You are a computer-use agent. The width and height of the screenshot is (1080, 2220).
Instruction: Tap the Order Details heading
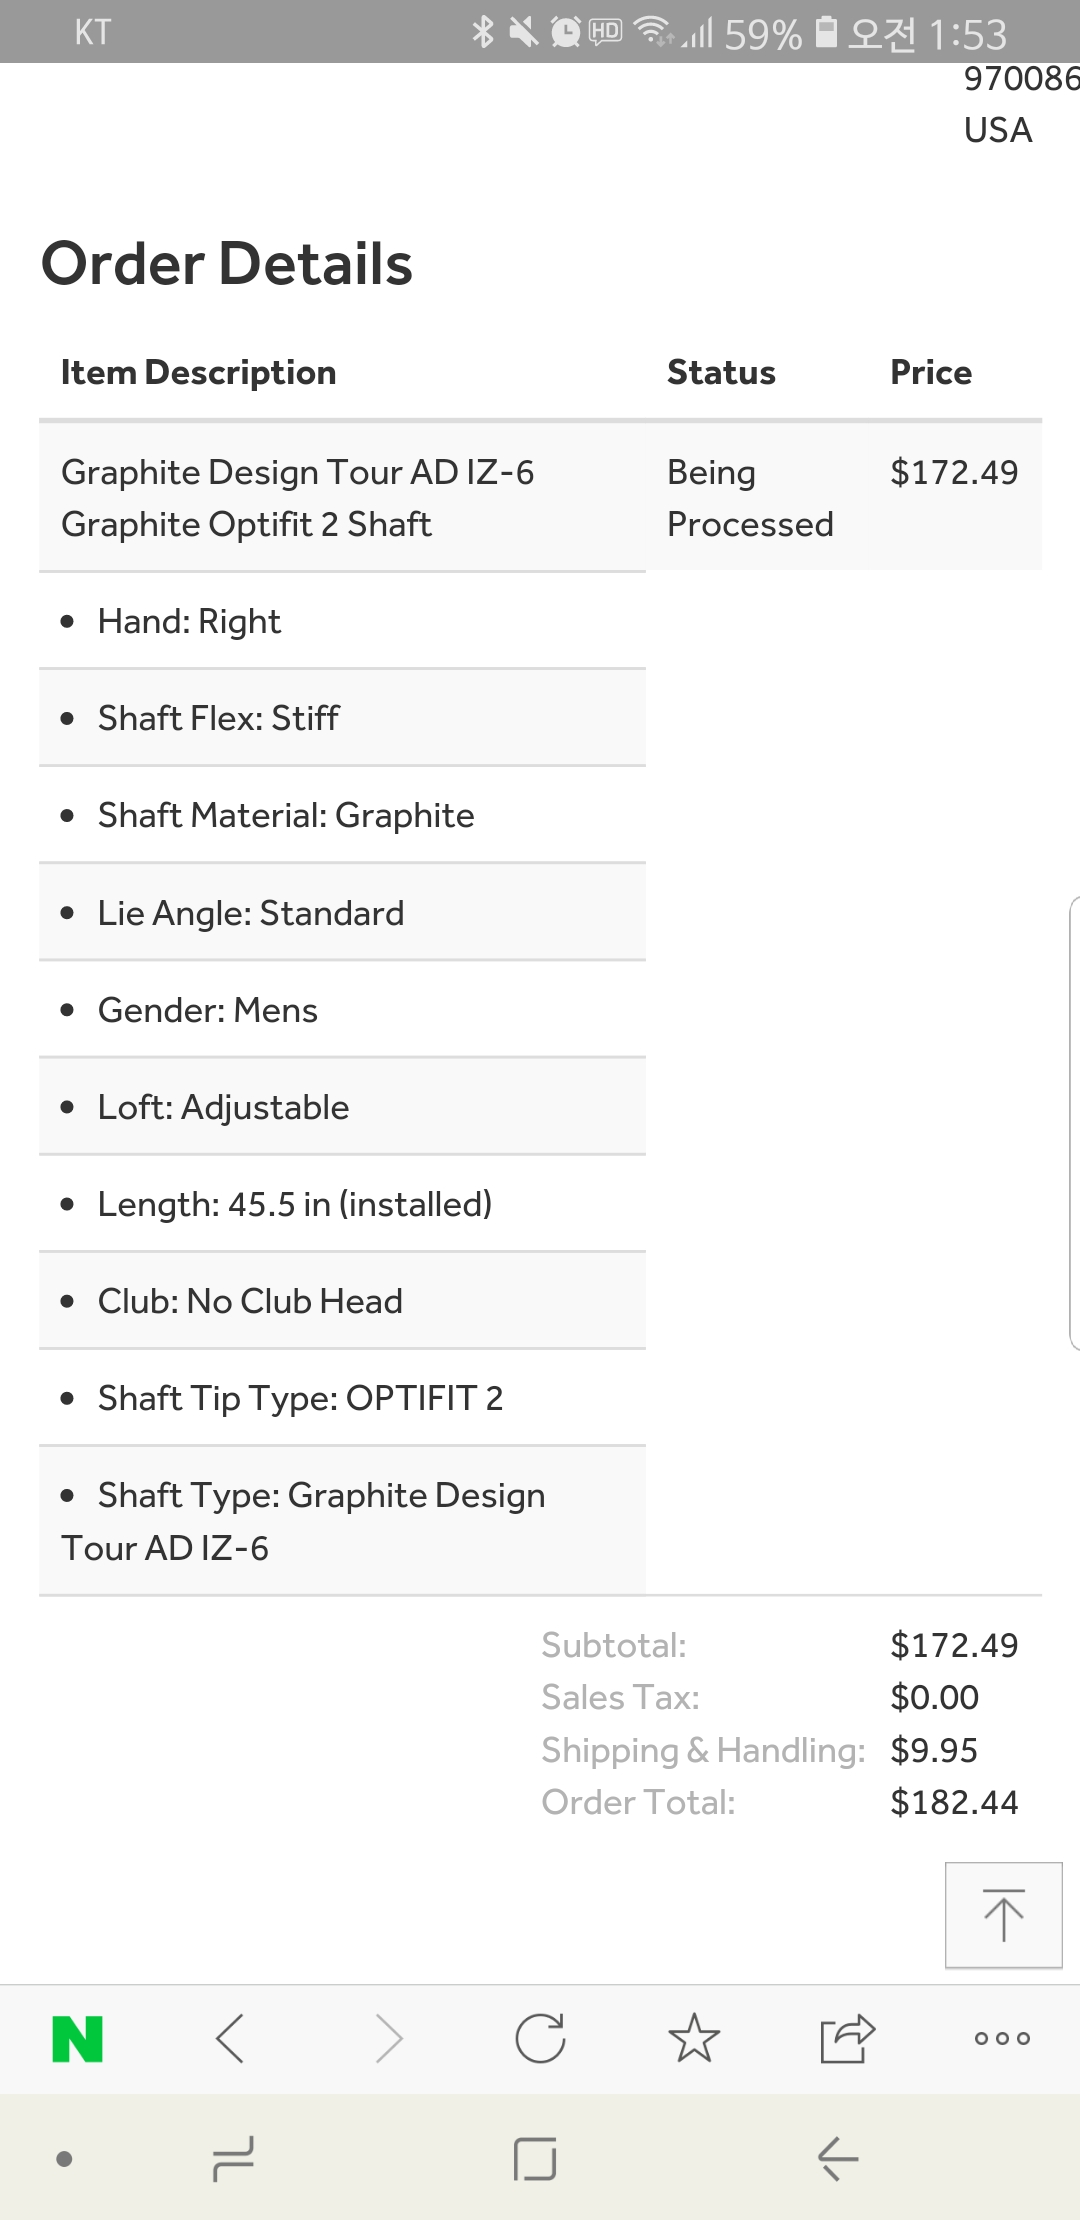pos(227,264)
